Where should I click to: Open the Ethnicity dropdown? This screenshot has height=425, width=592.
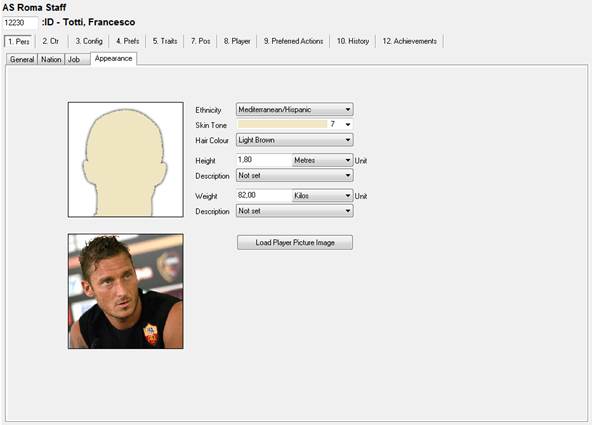point(294,109)
